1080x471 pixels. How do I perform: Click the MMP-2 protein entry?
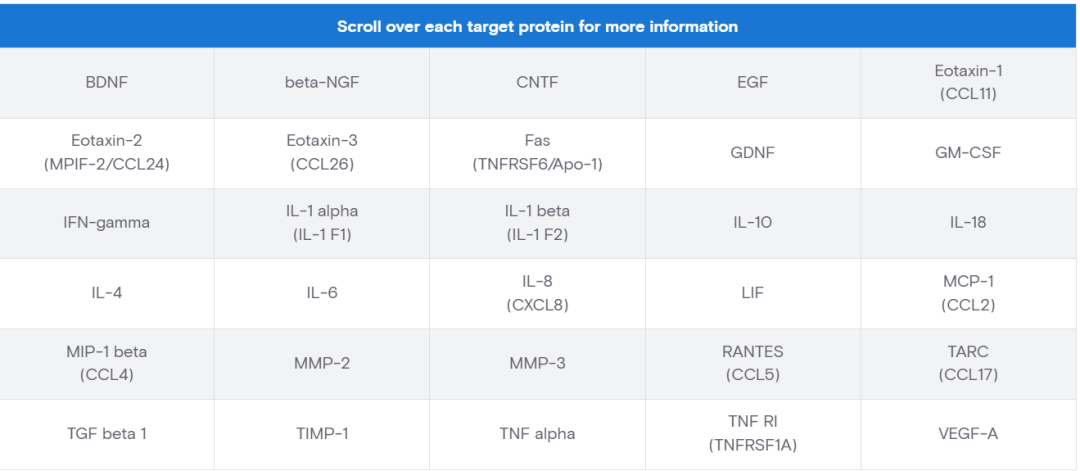[x=322, y=363]
